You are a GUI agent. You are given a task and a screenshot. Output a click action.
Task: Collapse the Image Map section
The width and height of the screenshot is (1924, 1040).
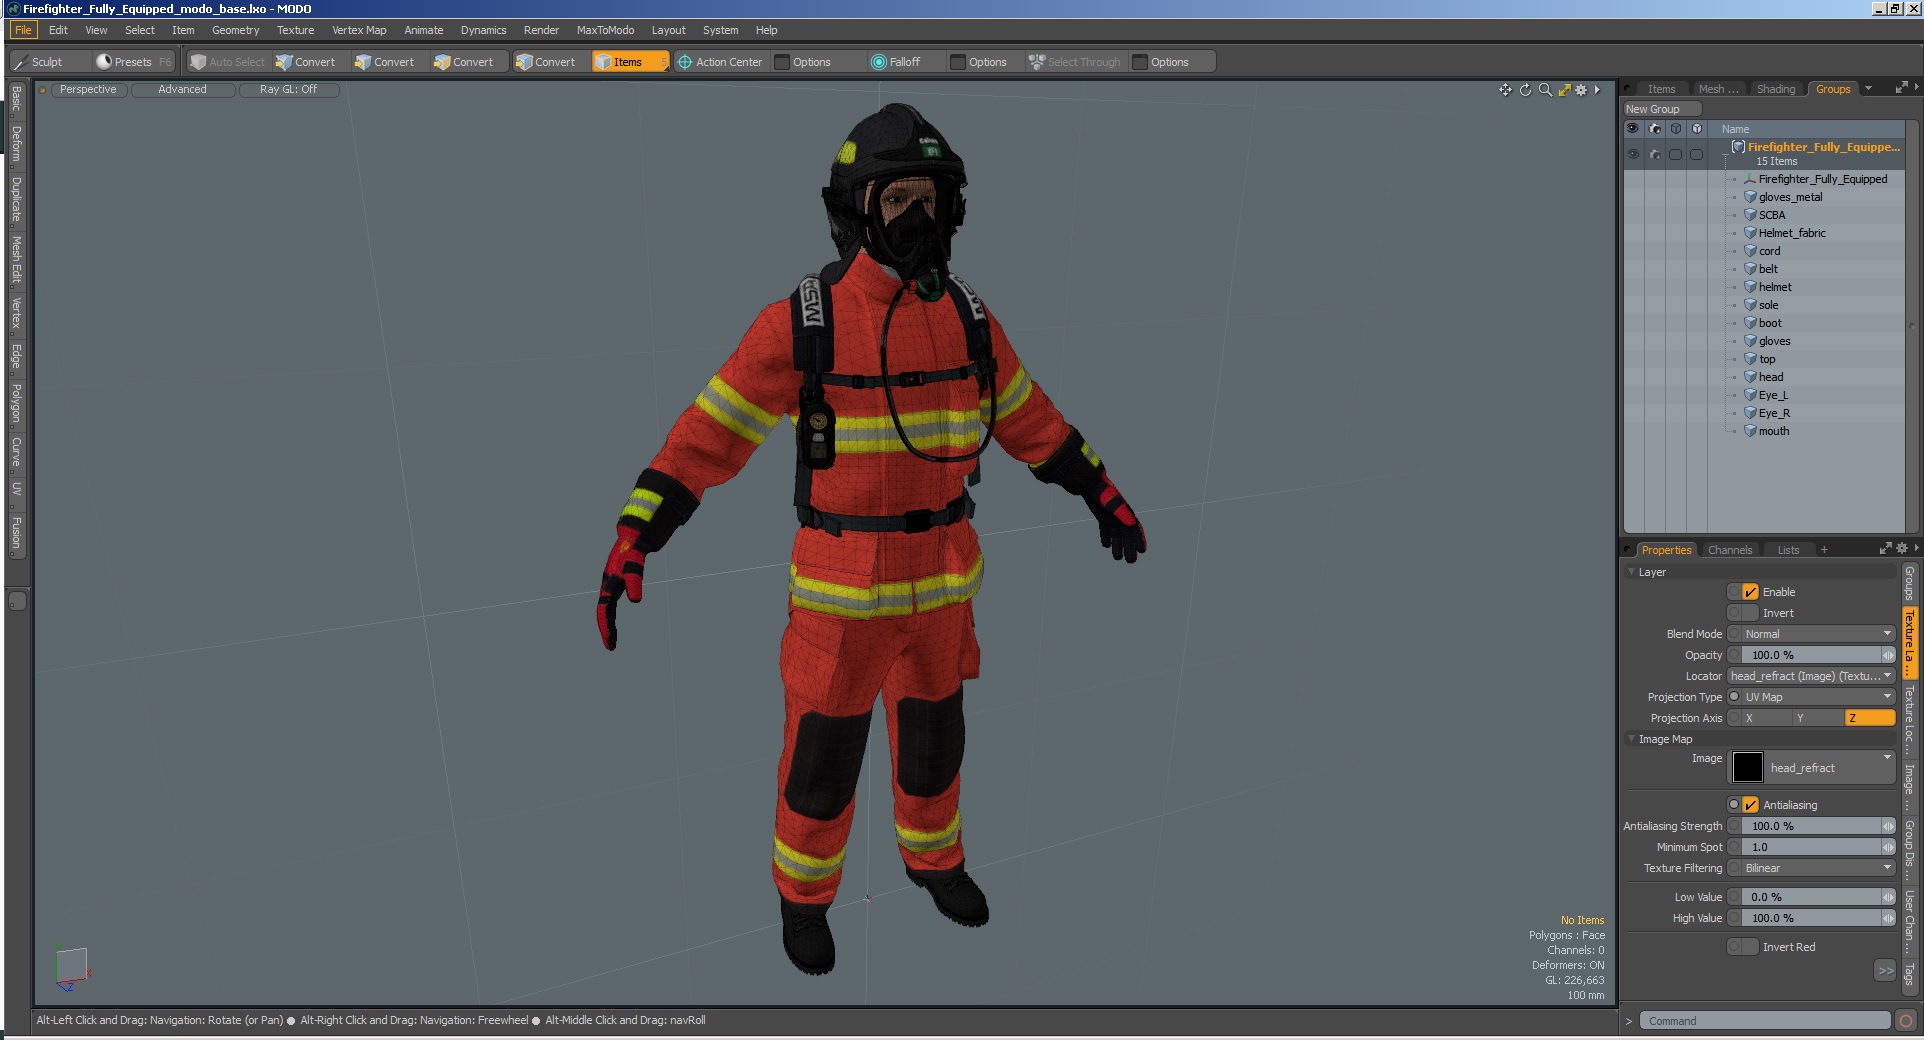pyautogui.click(x=1632, y=739)
